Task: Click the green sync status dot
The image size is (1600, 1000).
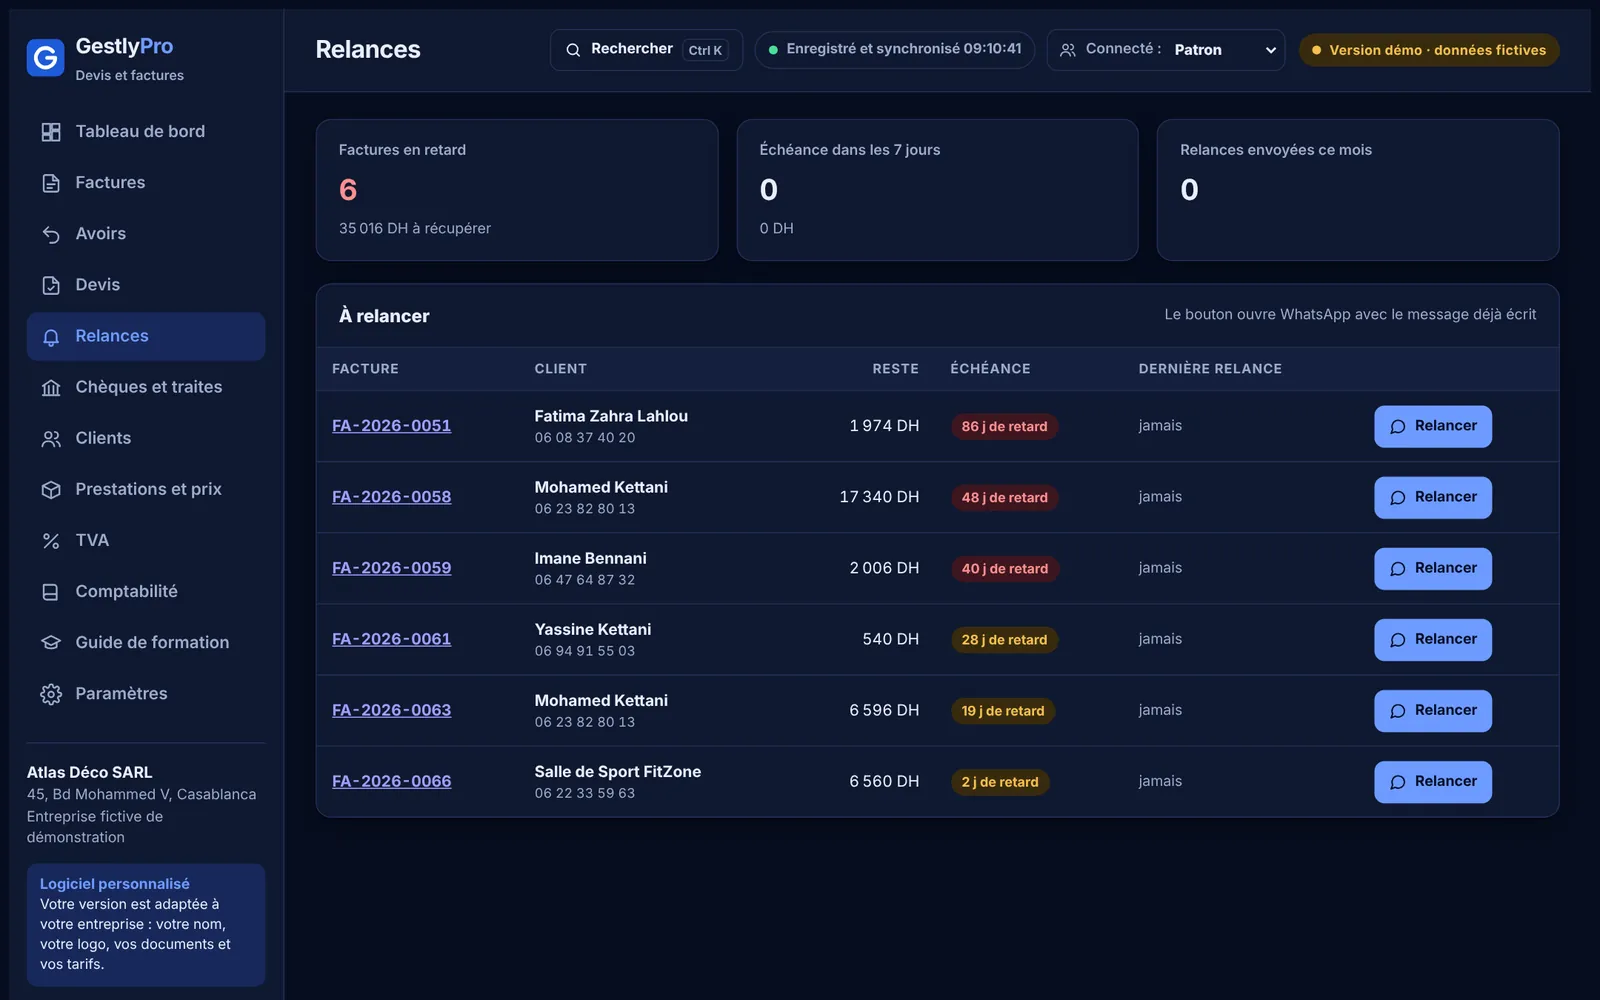Action: click(773, 50)
